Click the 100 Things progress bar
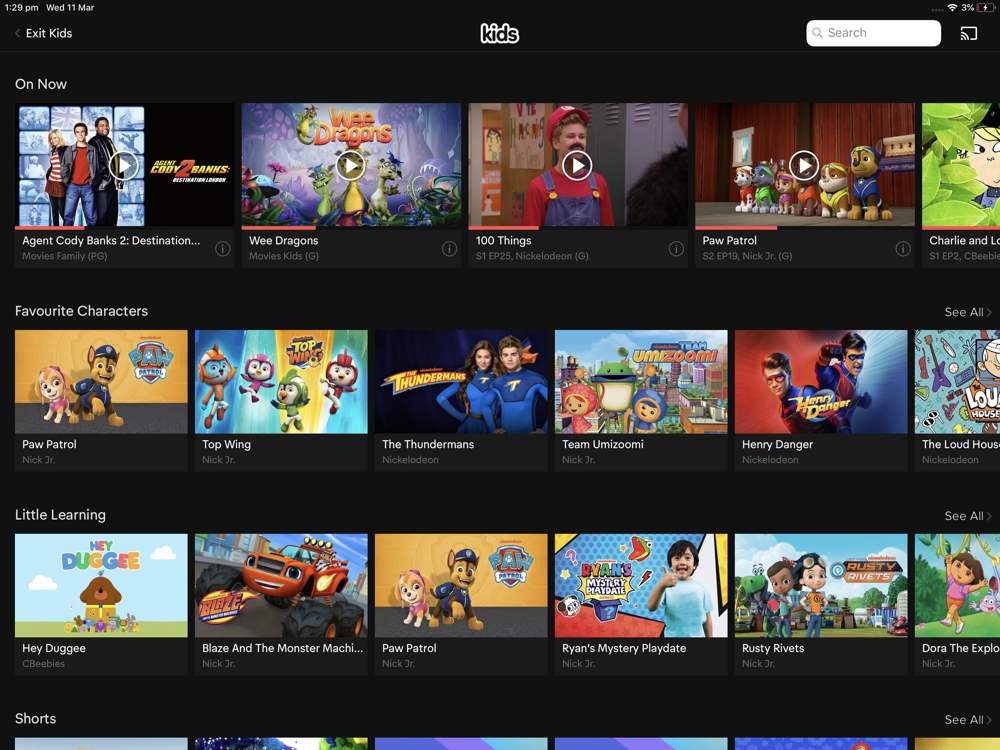Viewport: 1000px width, 750px height. (x=578, y=228)
